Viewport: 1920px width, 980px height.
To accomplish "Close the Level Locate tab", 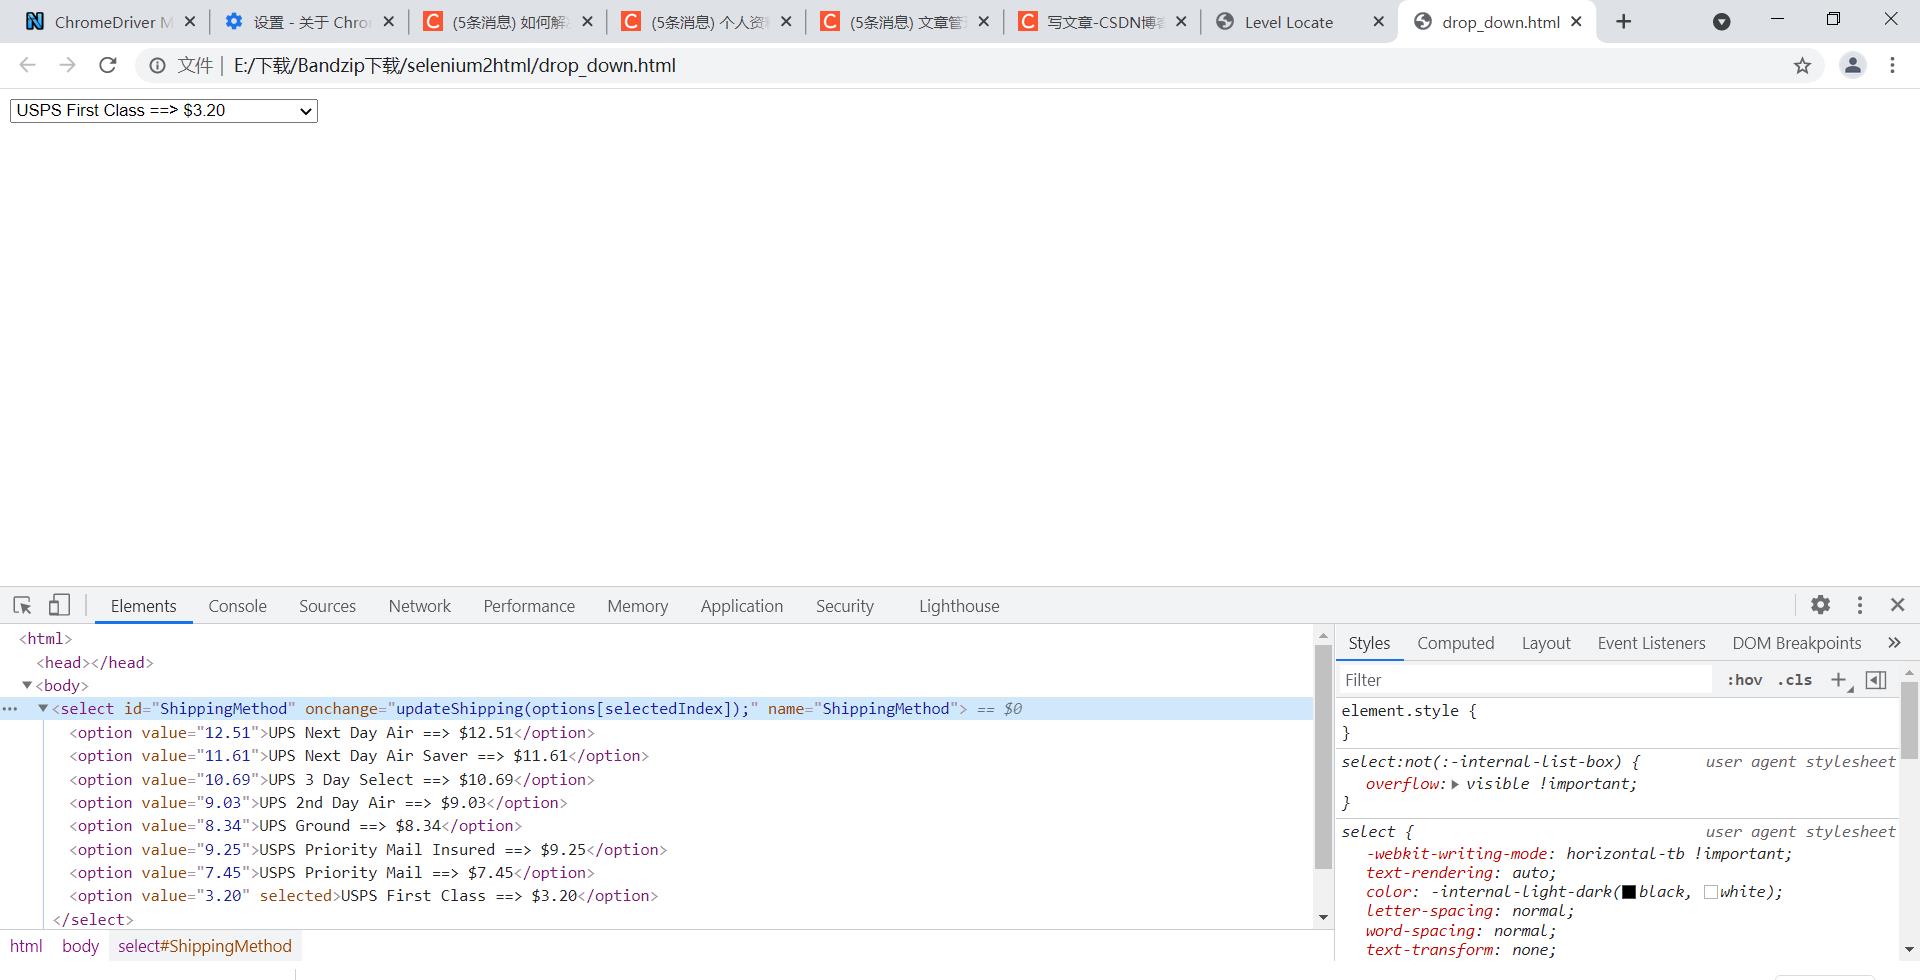I will 1378,22.
